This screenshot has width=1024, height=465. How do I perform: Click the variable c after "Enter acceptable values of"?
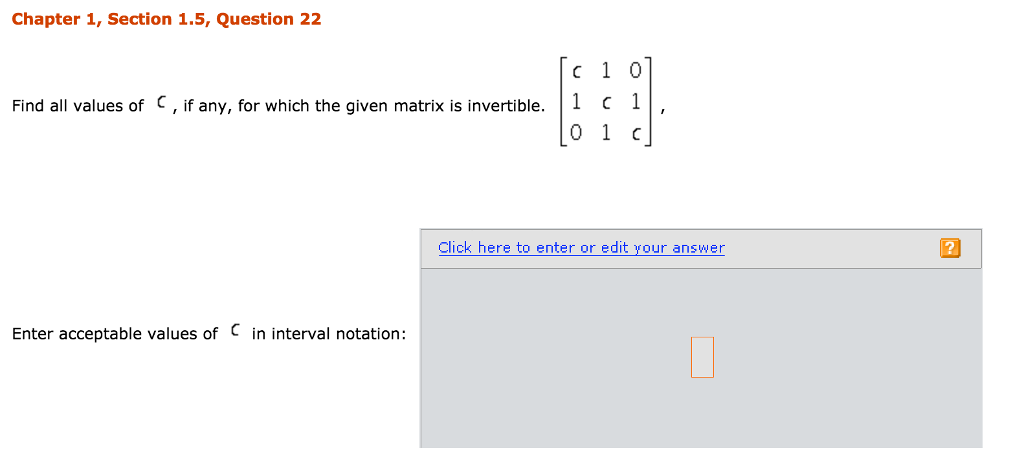[235, 332]
